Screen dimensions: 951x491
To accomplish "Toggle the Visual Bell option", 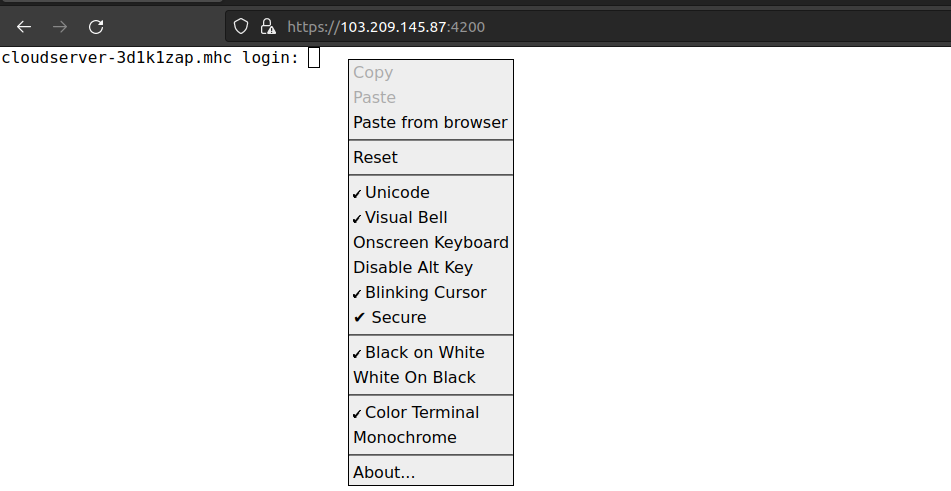I will pos(431,217).
